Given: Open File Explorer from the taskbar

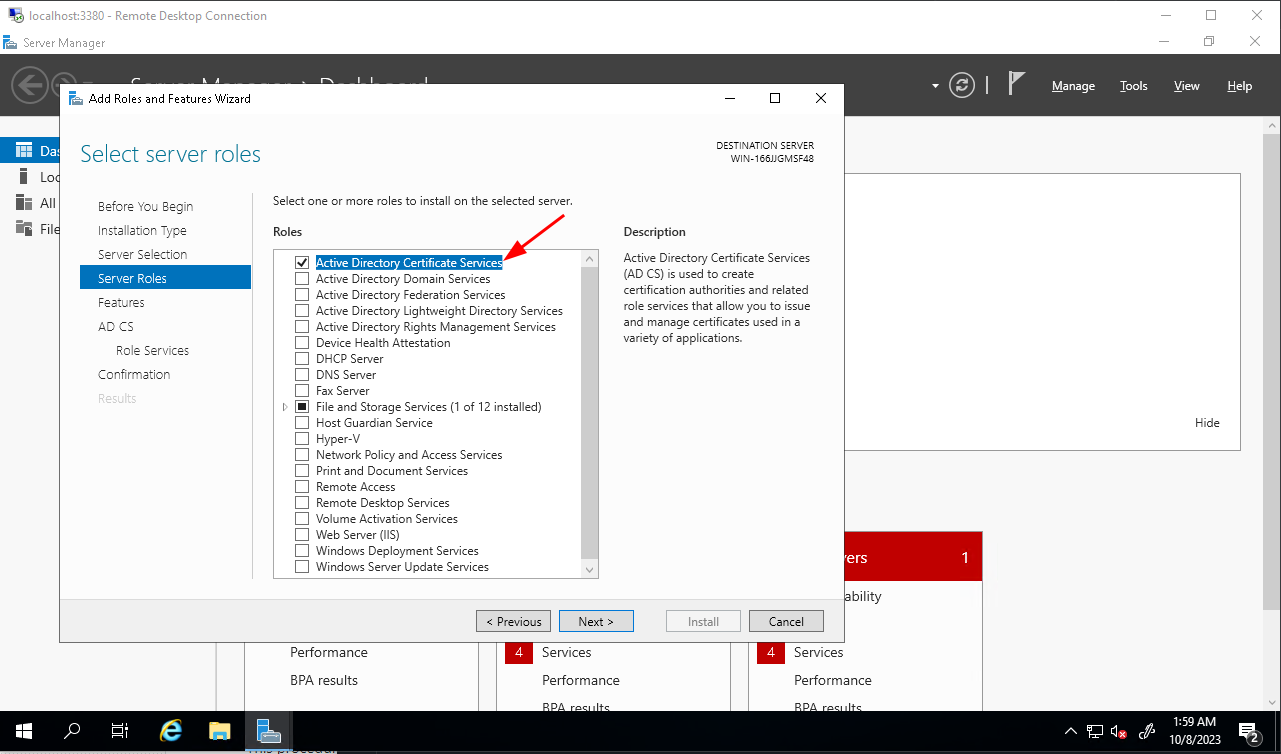Looking at the screenshot, I should click(x=220, y=731).
